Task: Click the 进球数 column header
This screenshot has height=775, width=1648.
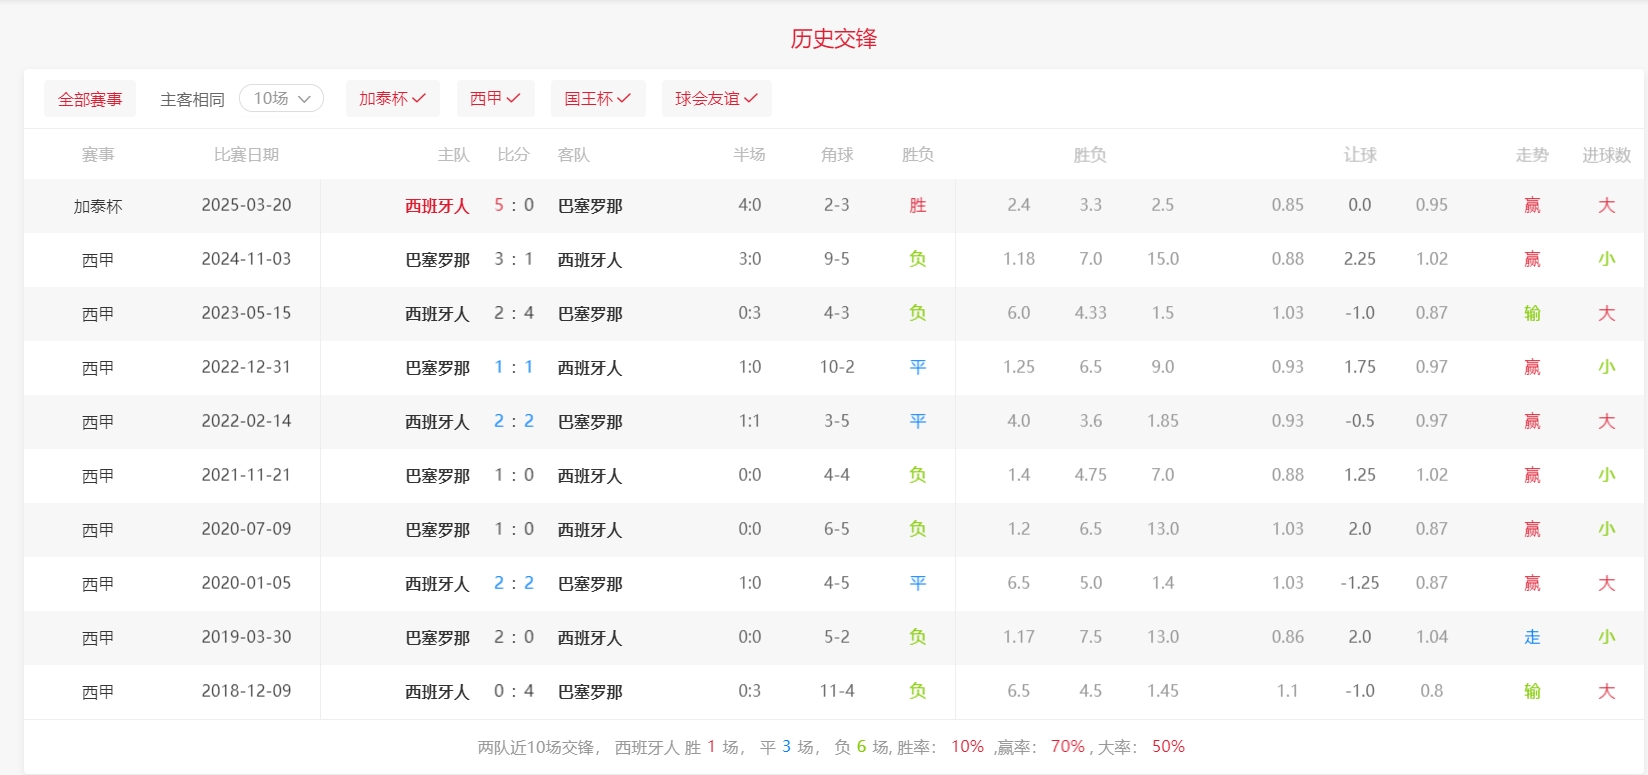Action: (x=1606, y=155)
